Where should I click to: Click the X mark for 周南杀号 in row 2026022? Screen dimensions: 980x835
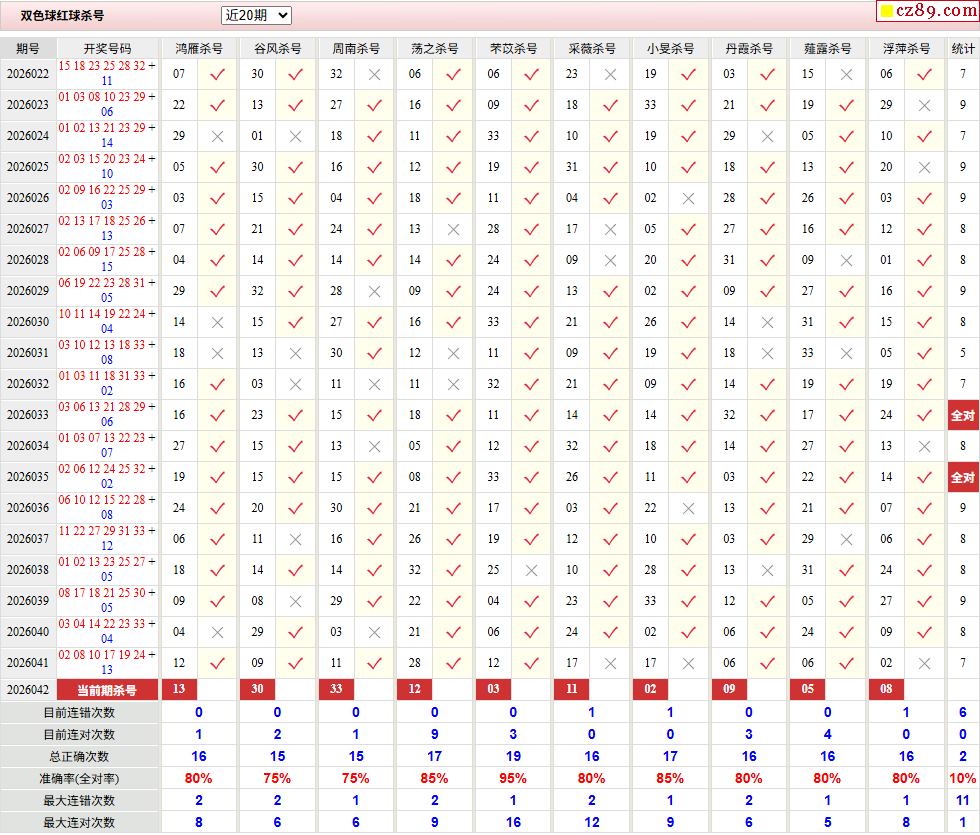(374, 74)
